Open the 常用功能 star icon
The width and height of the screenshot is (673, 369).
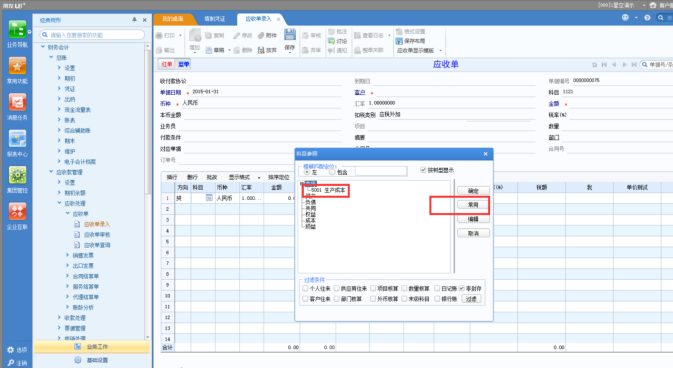17,66
